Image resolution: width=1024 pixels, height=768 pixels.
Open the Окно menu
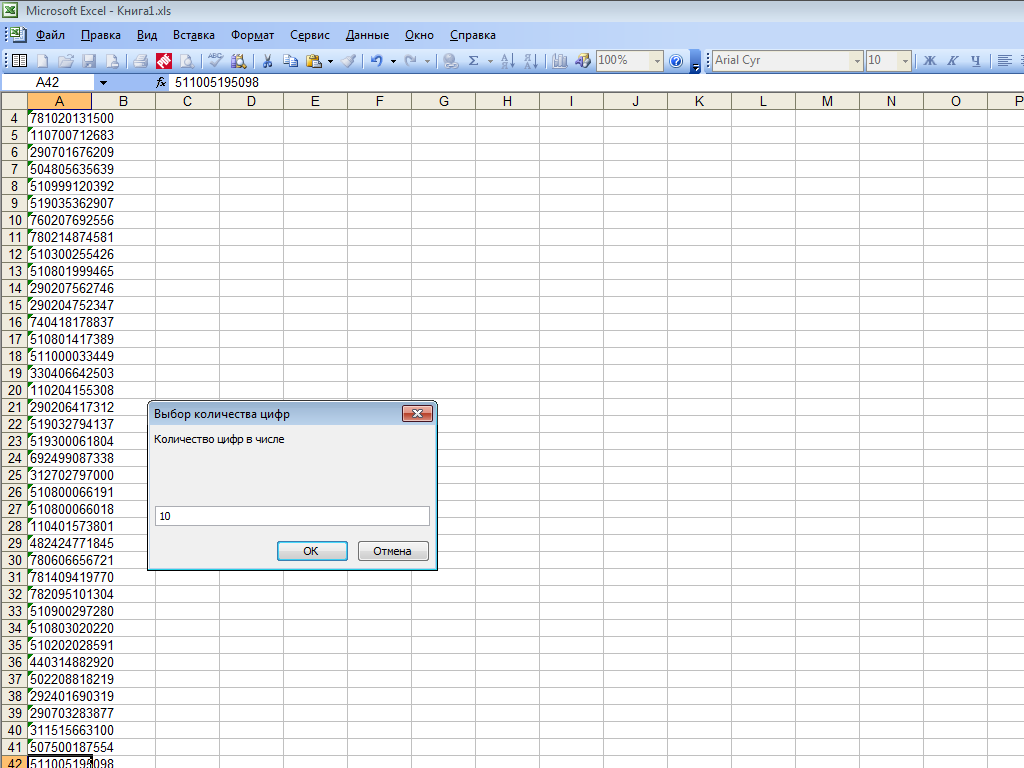419,35
